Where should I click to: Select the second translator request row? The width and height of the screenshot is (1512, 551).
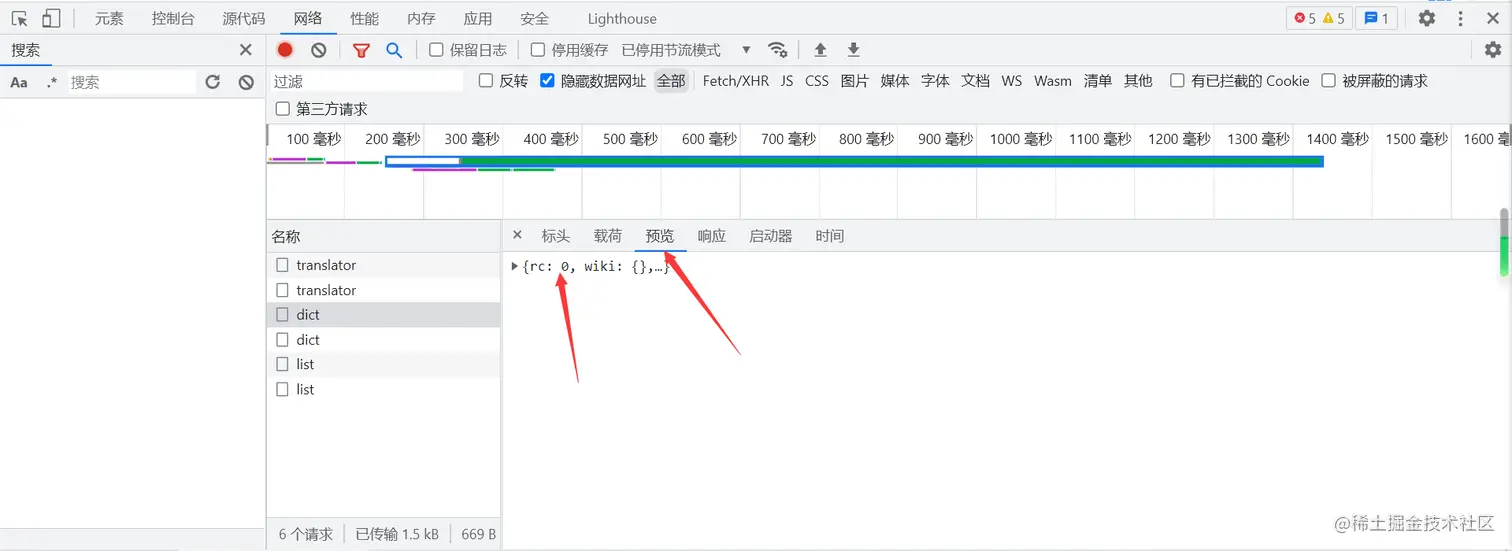(383, 290)
